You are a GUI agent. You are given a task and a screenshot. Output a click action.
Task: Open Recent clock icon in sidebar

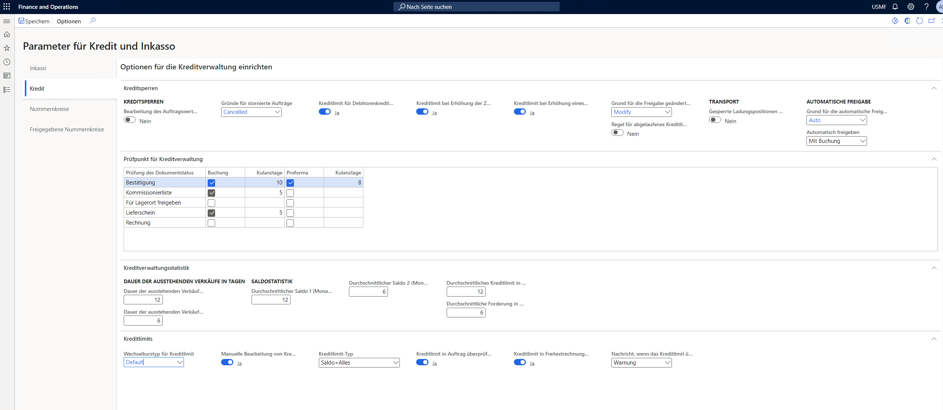tap(7, 62)
